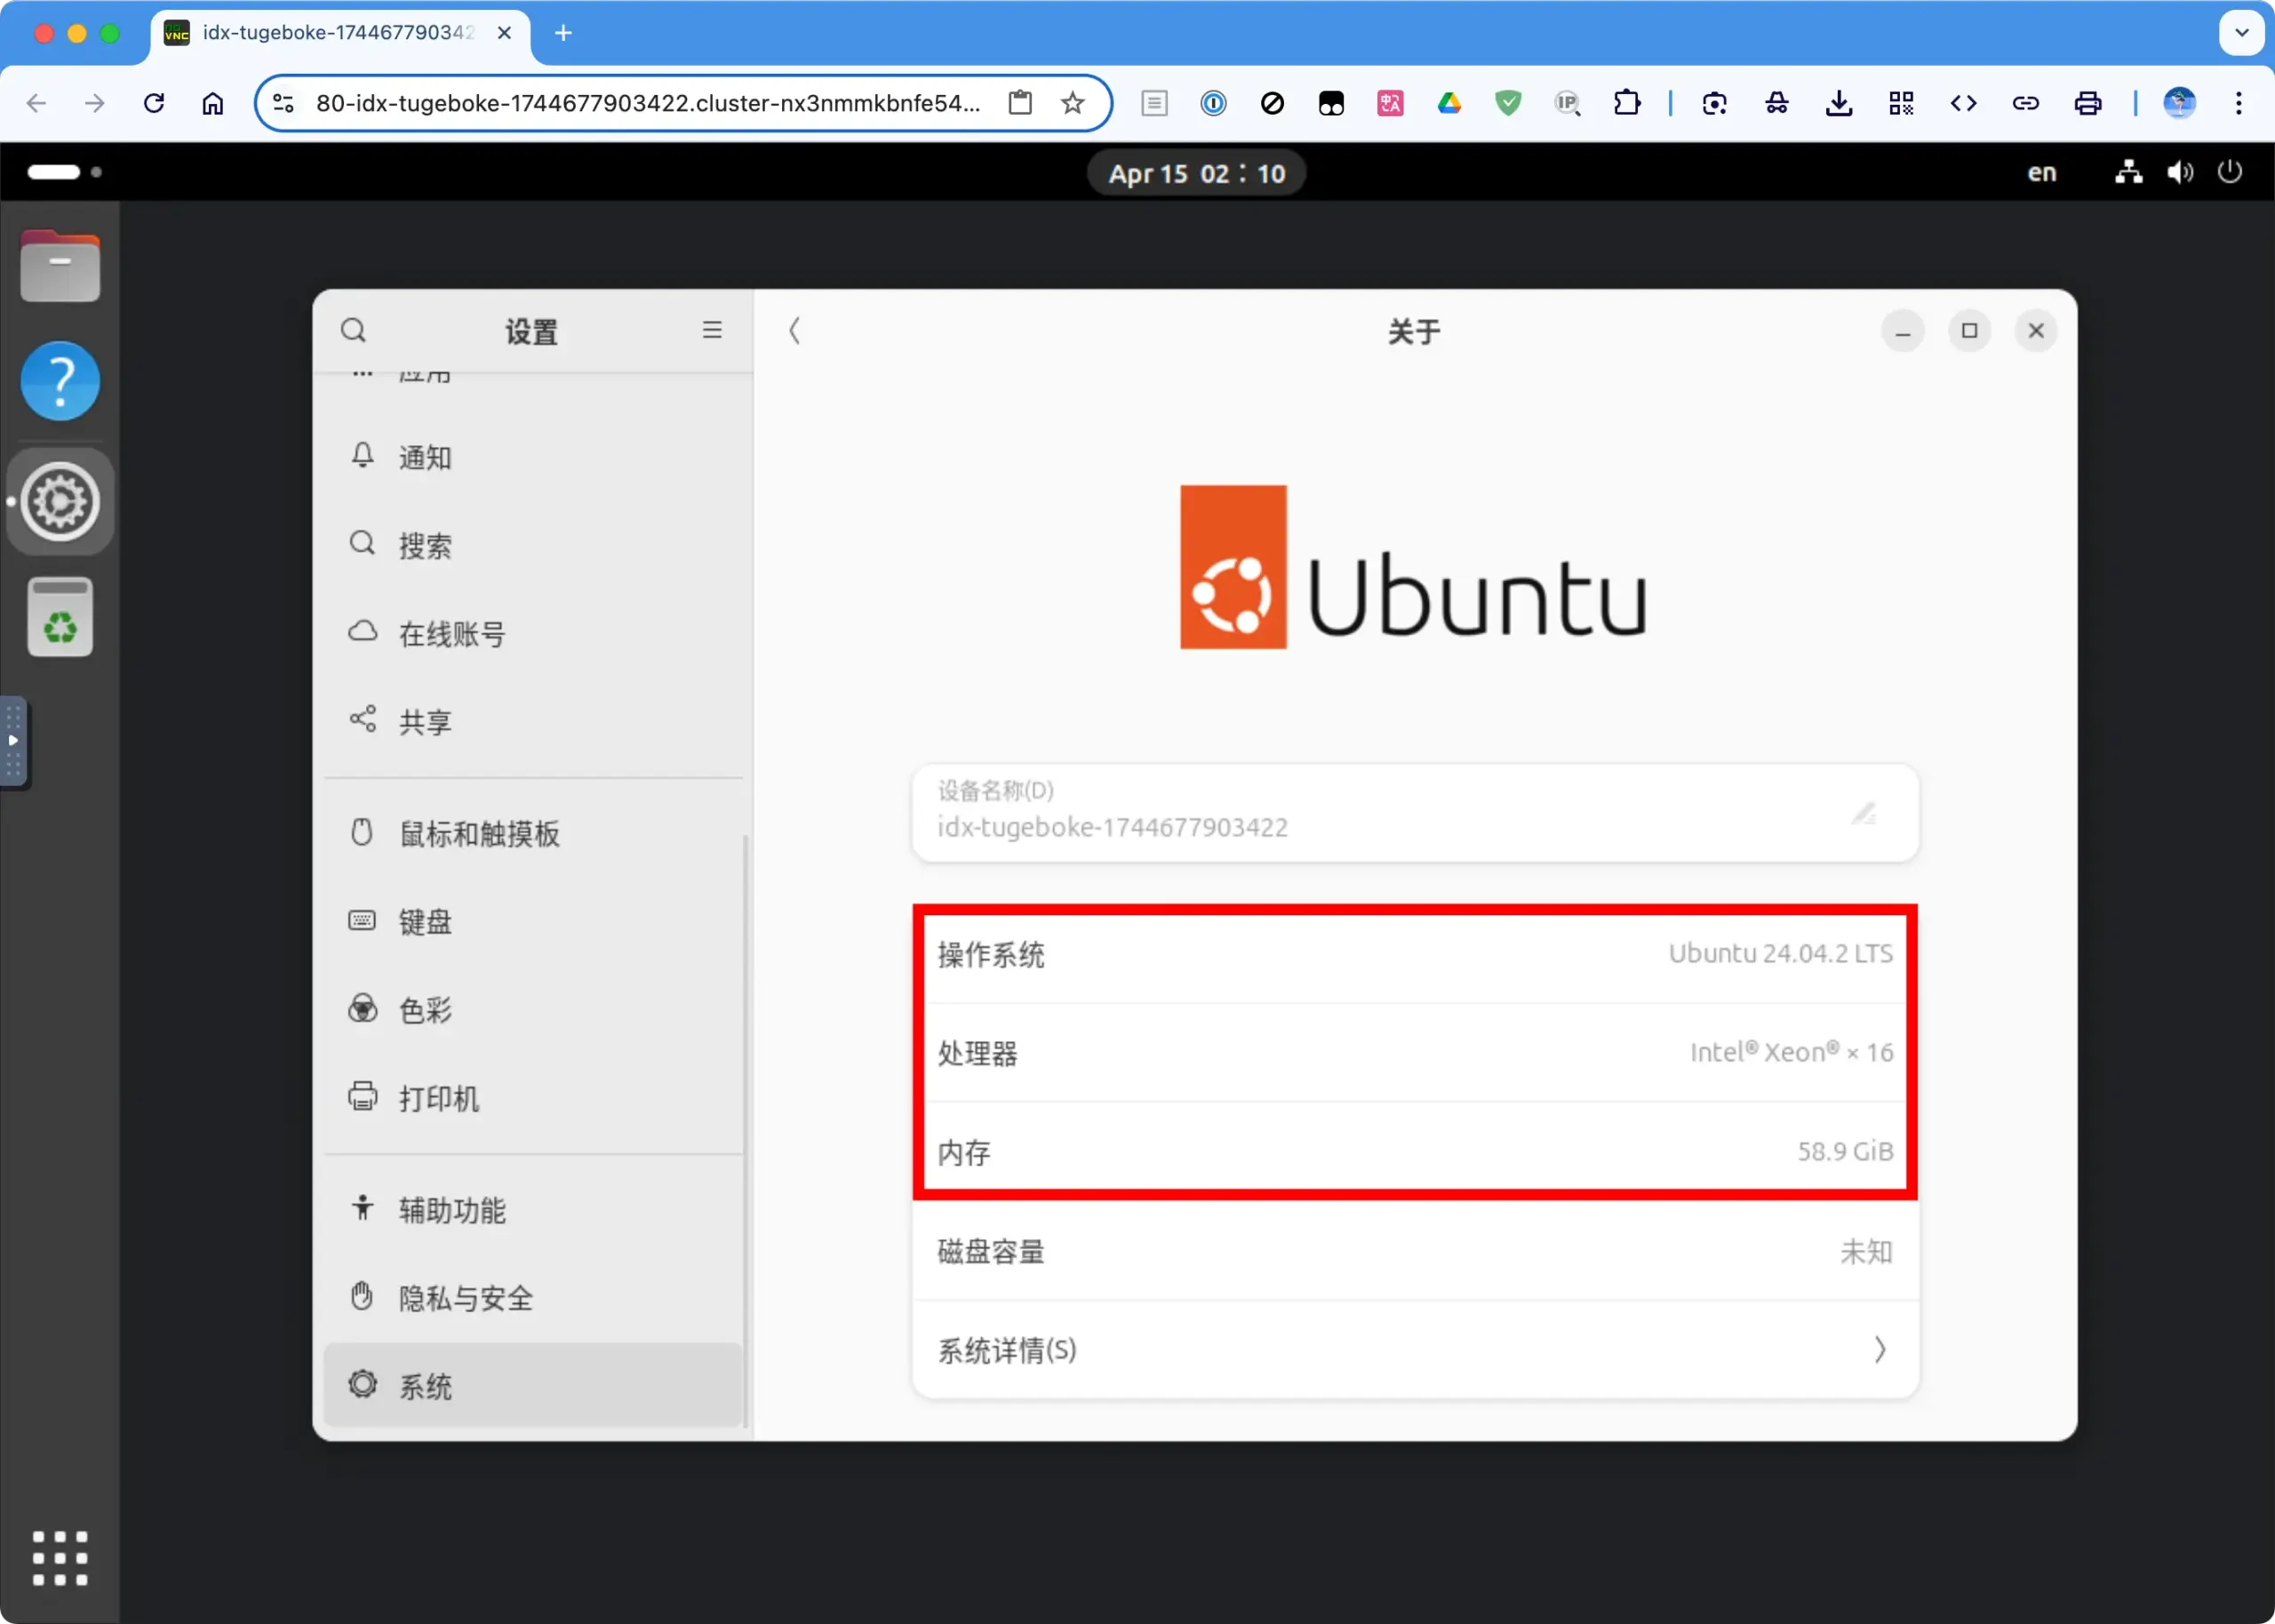Select the 通知 notifications item
2275x1624 pixels.
coord(533,458)
